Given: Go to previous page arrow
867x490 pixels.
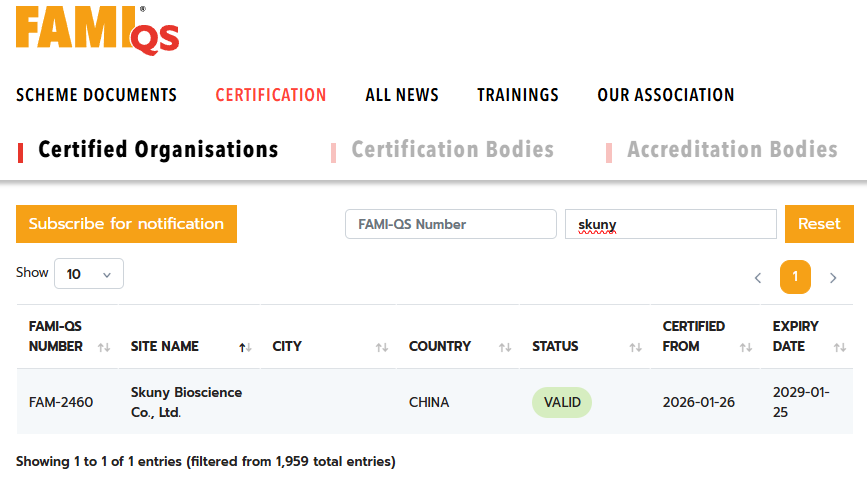Looking at the screenshot, I should tap(758, 278).
